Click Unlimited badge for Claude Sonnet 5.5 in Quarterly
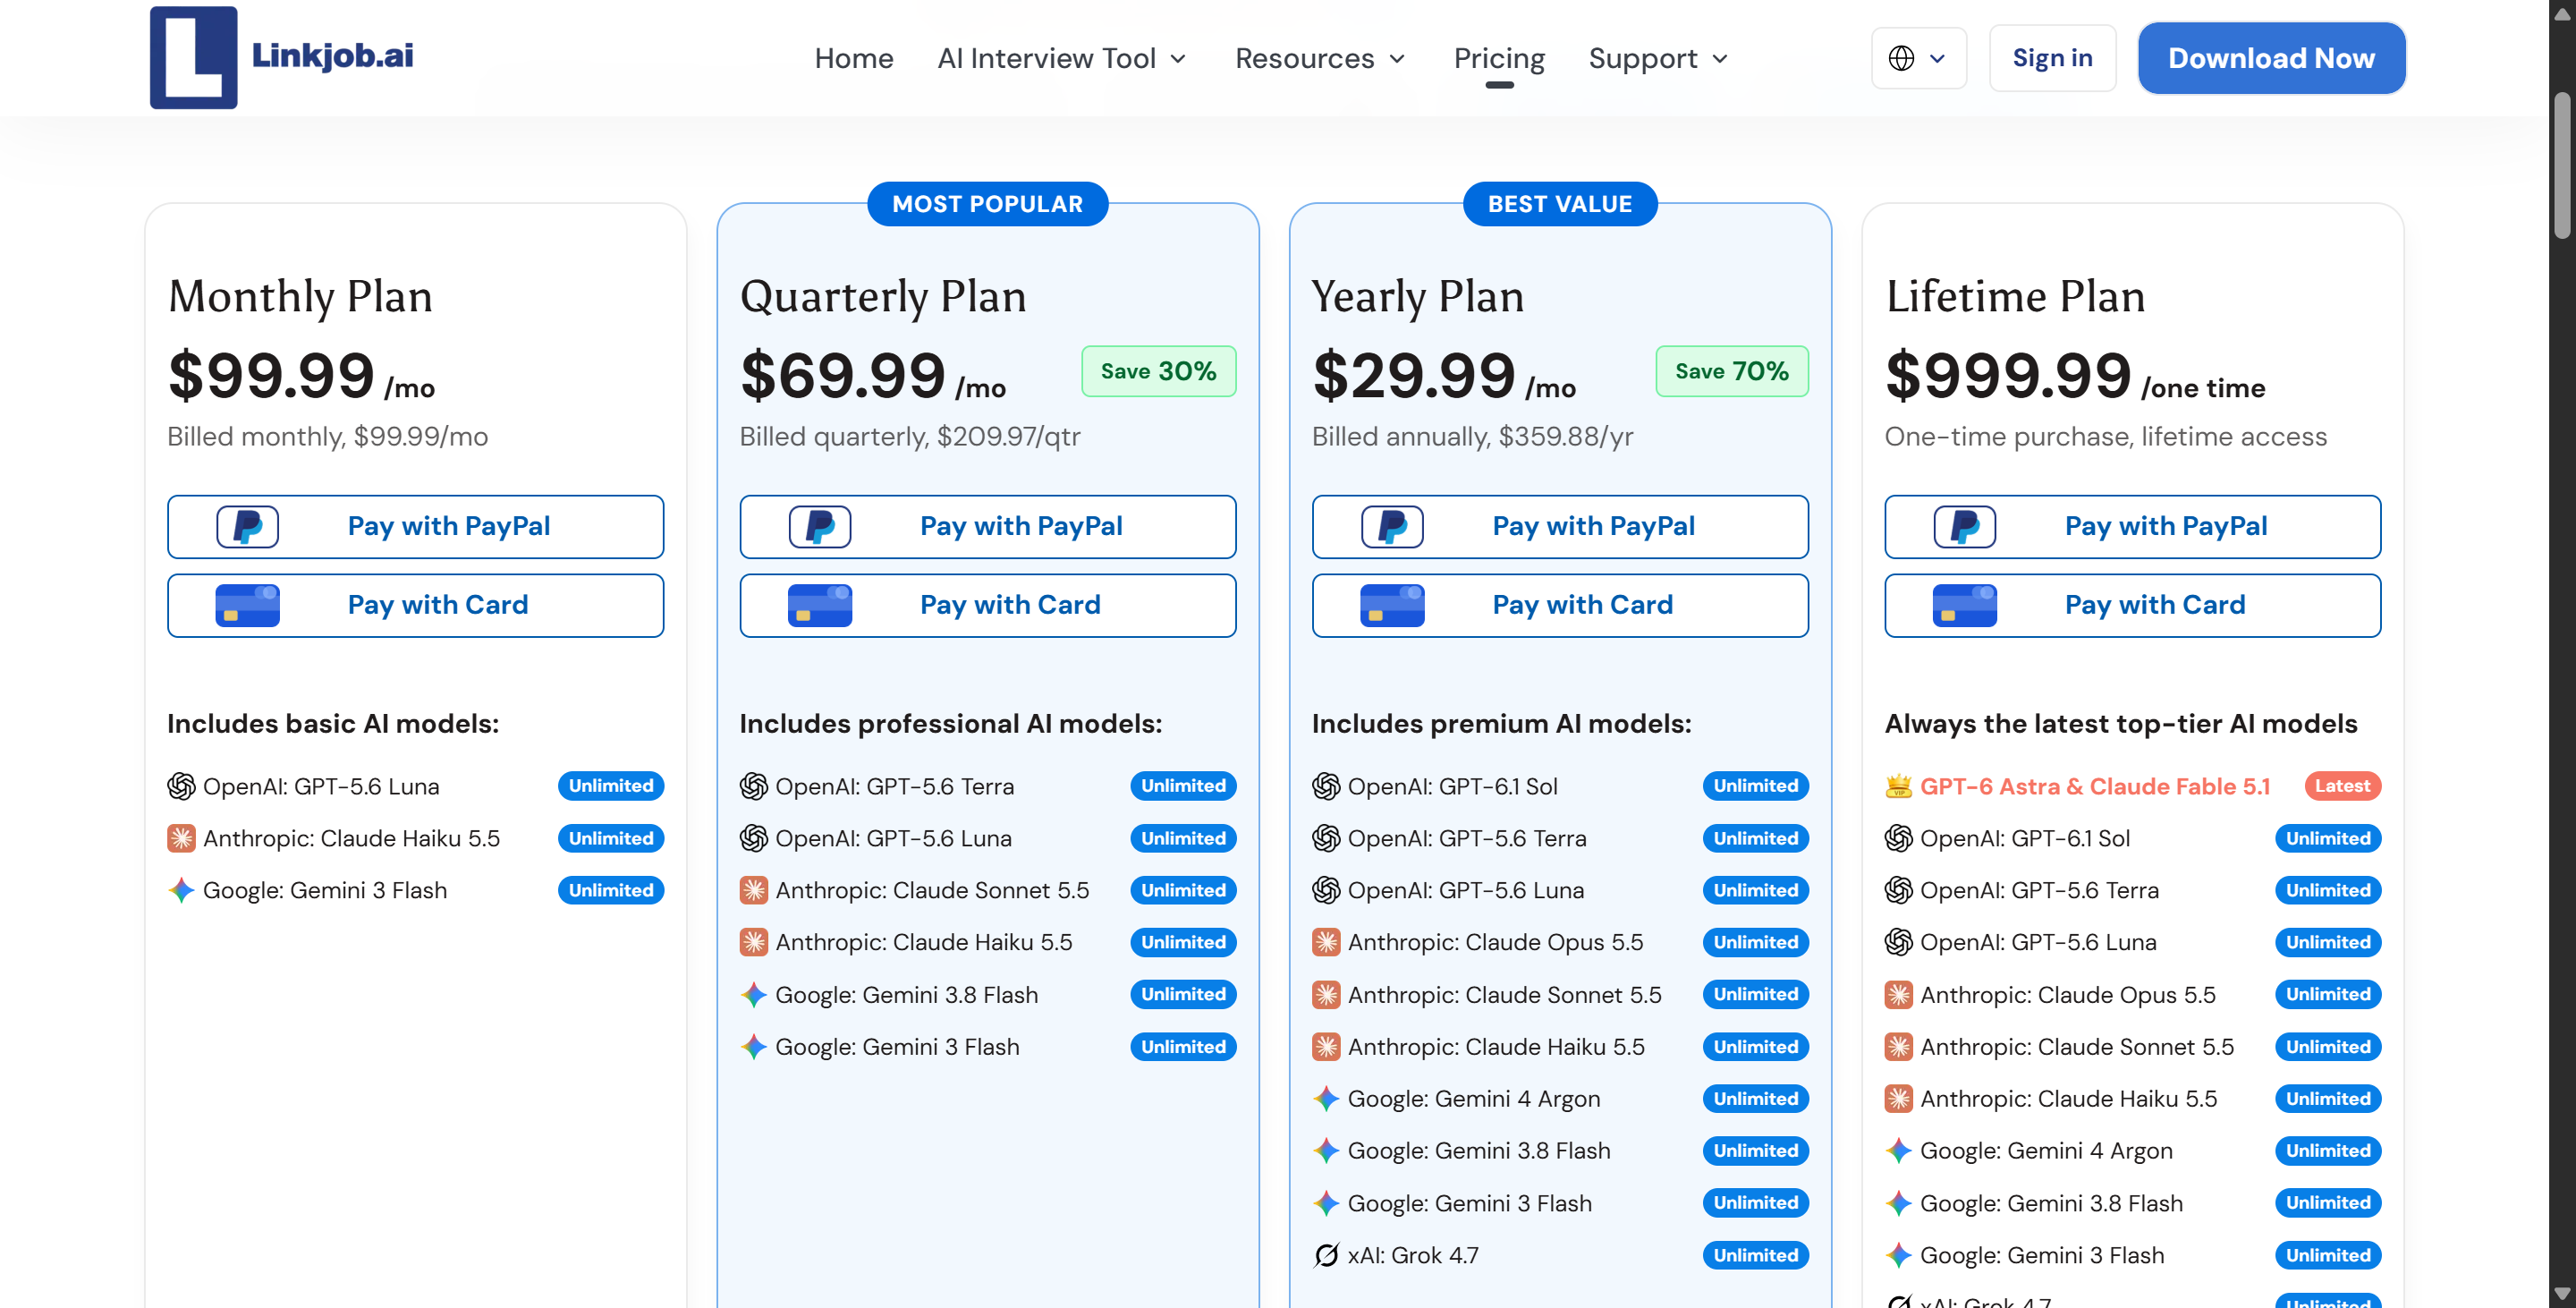Viewport: 2576px width, 1308px height. pyautogui.click(x=1183, y=890)
